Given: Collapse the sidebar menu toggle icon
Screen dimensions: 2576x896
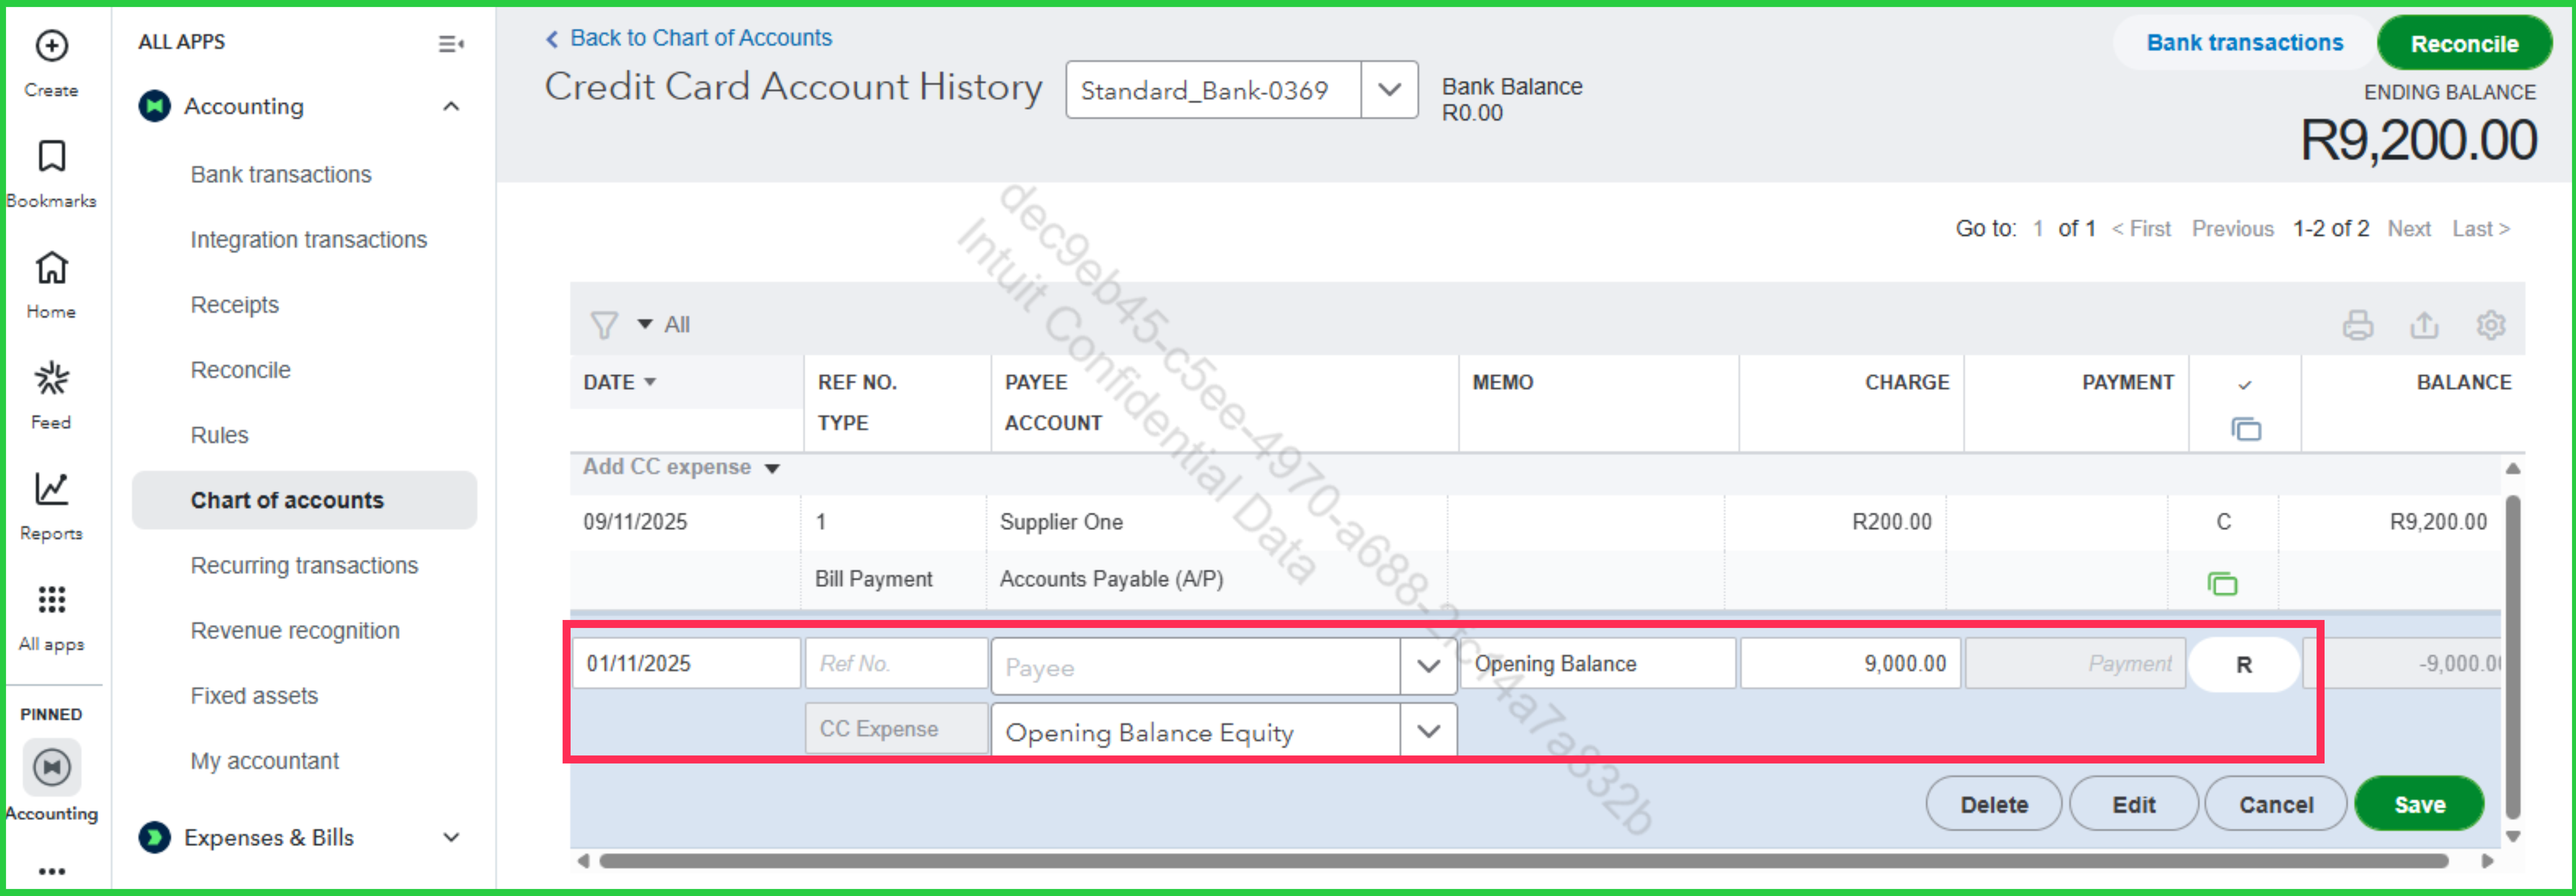Looking at the screenshot, I should coord(450,43).
